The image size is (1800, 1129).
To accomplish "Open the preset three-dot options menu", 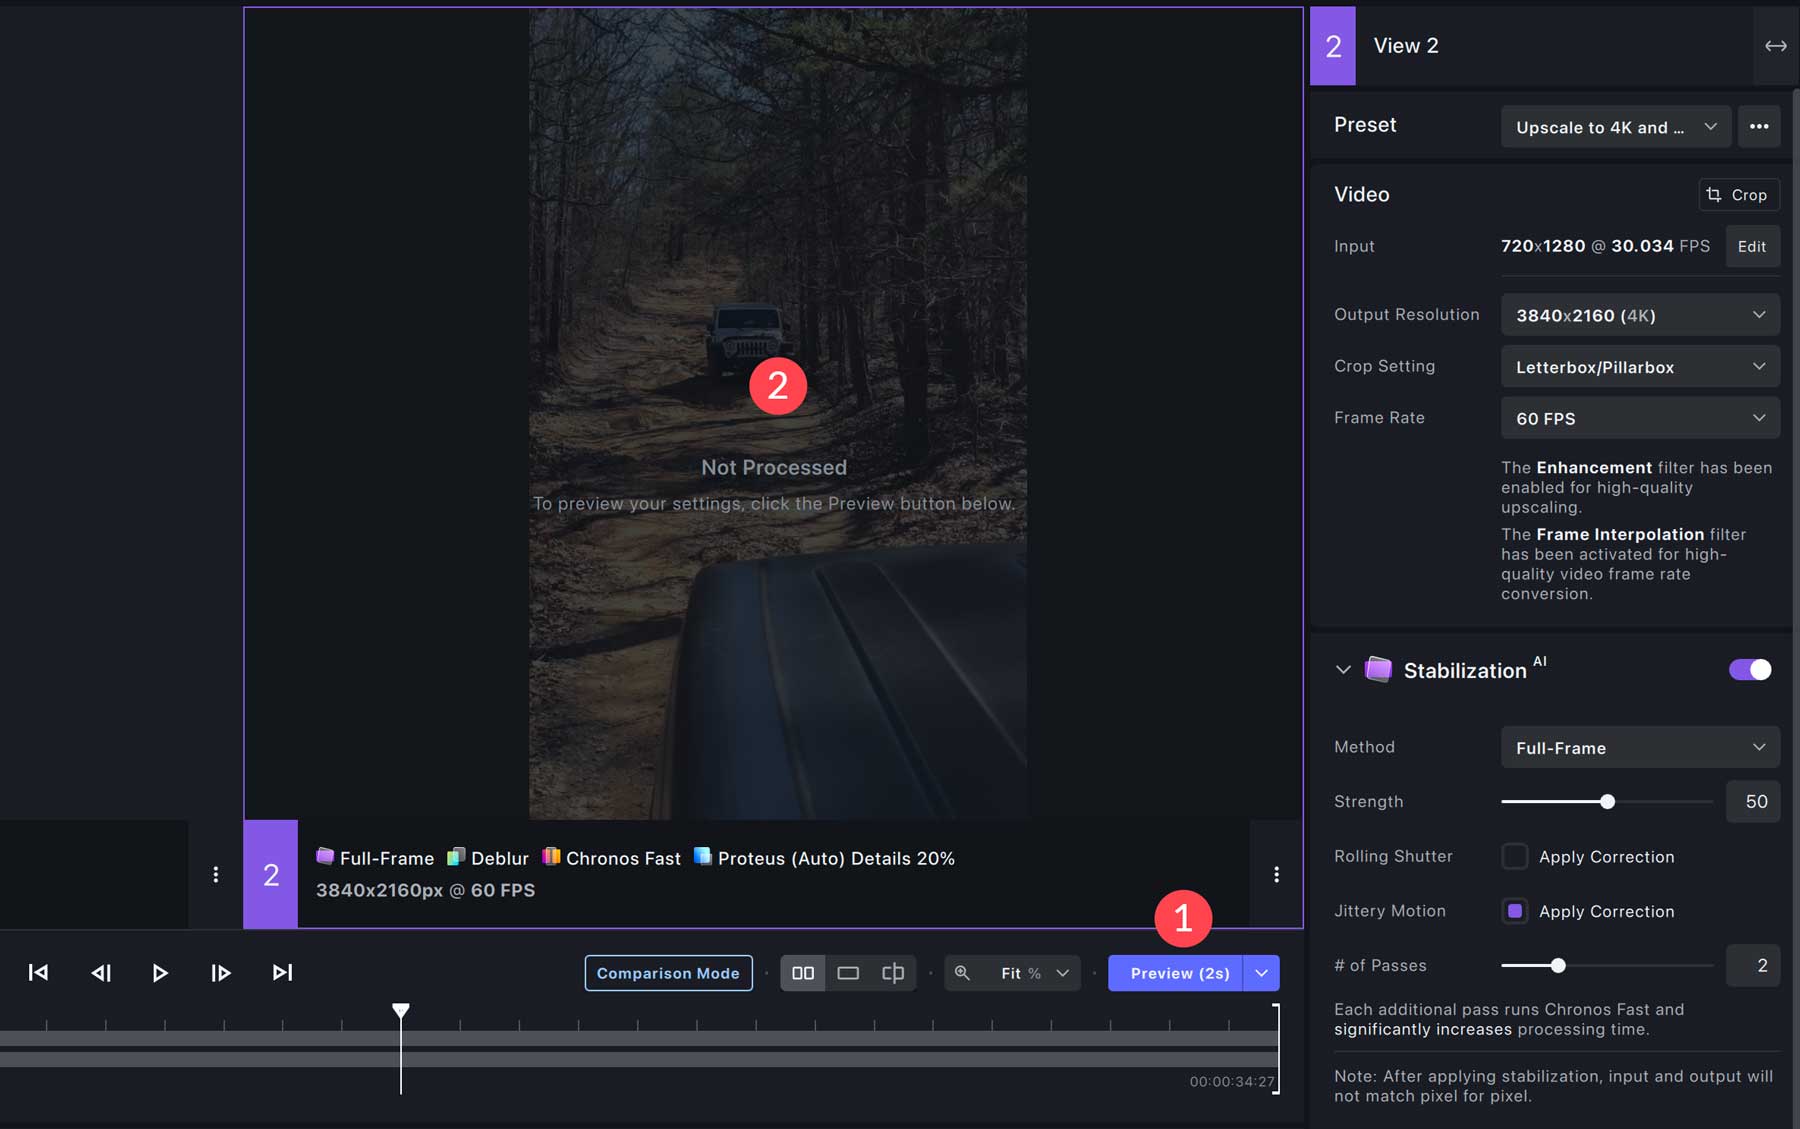I will coord(1761,126).
